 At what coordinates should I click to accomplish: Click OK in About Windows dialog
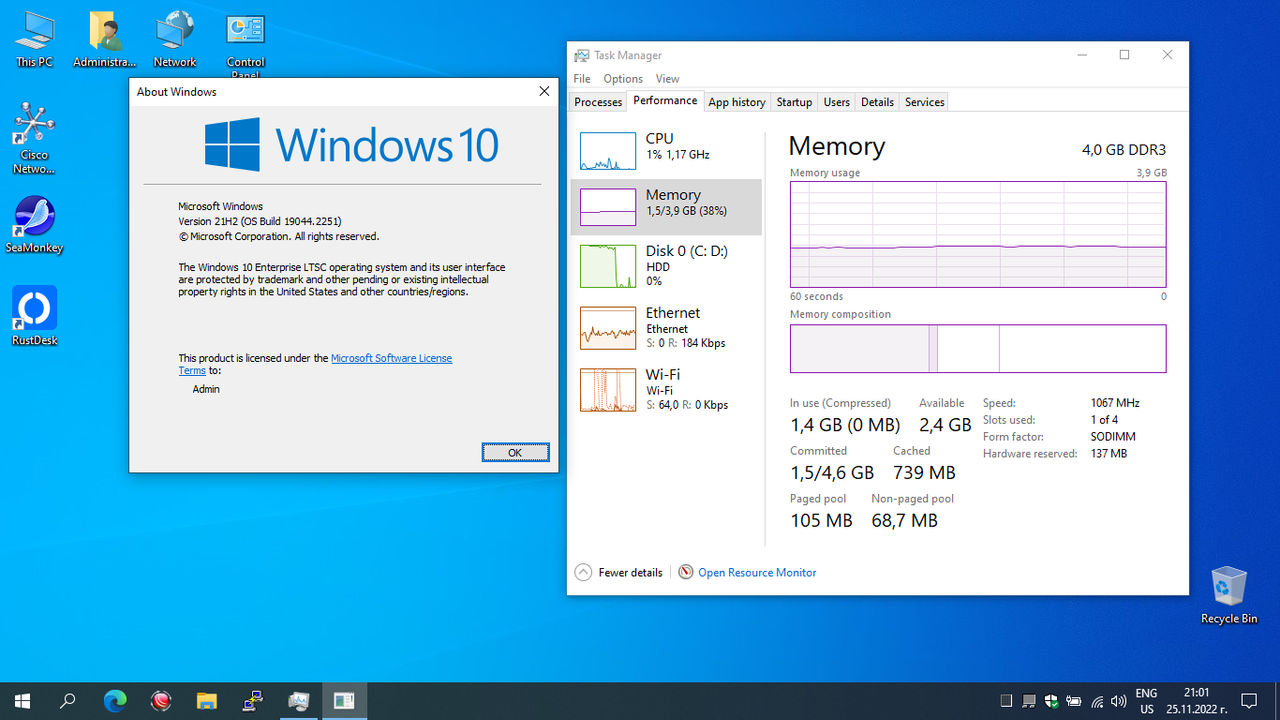tap(515, 452)
